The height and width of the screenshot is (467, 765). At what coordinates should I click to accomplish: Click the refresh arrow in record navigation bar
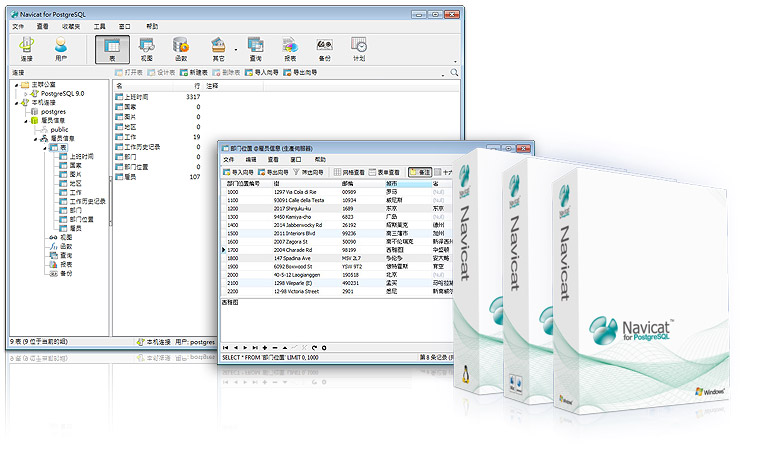point(314,348)
